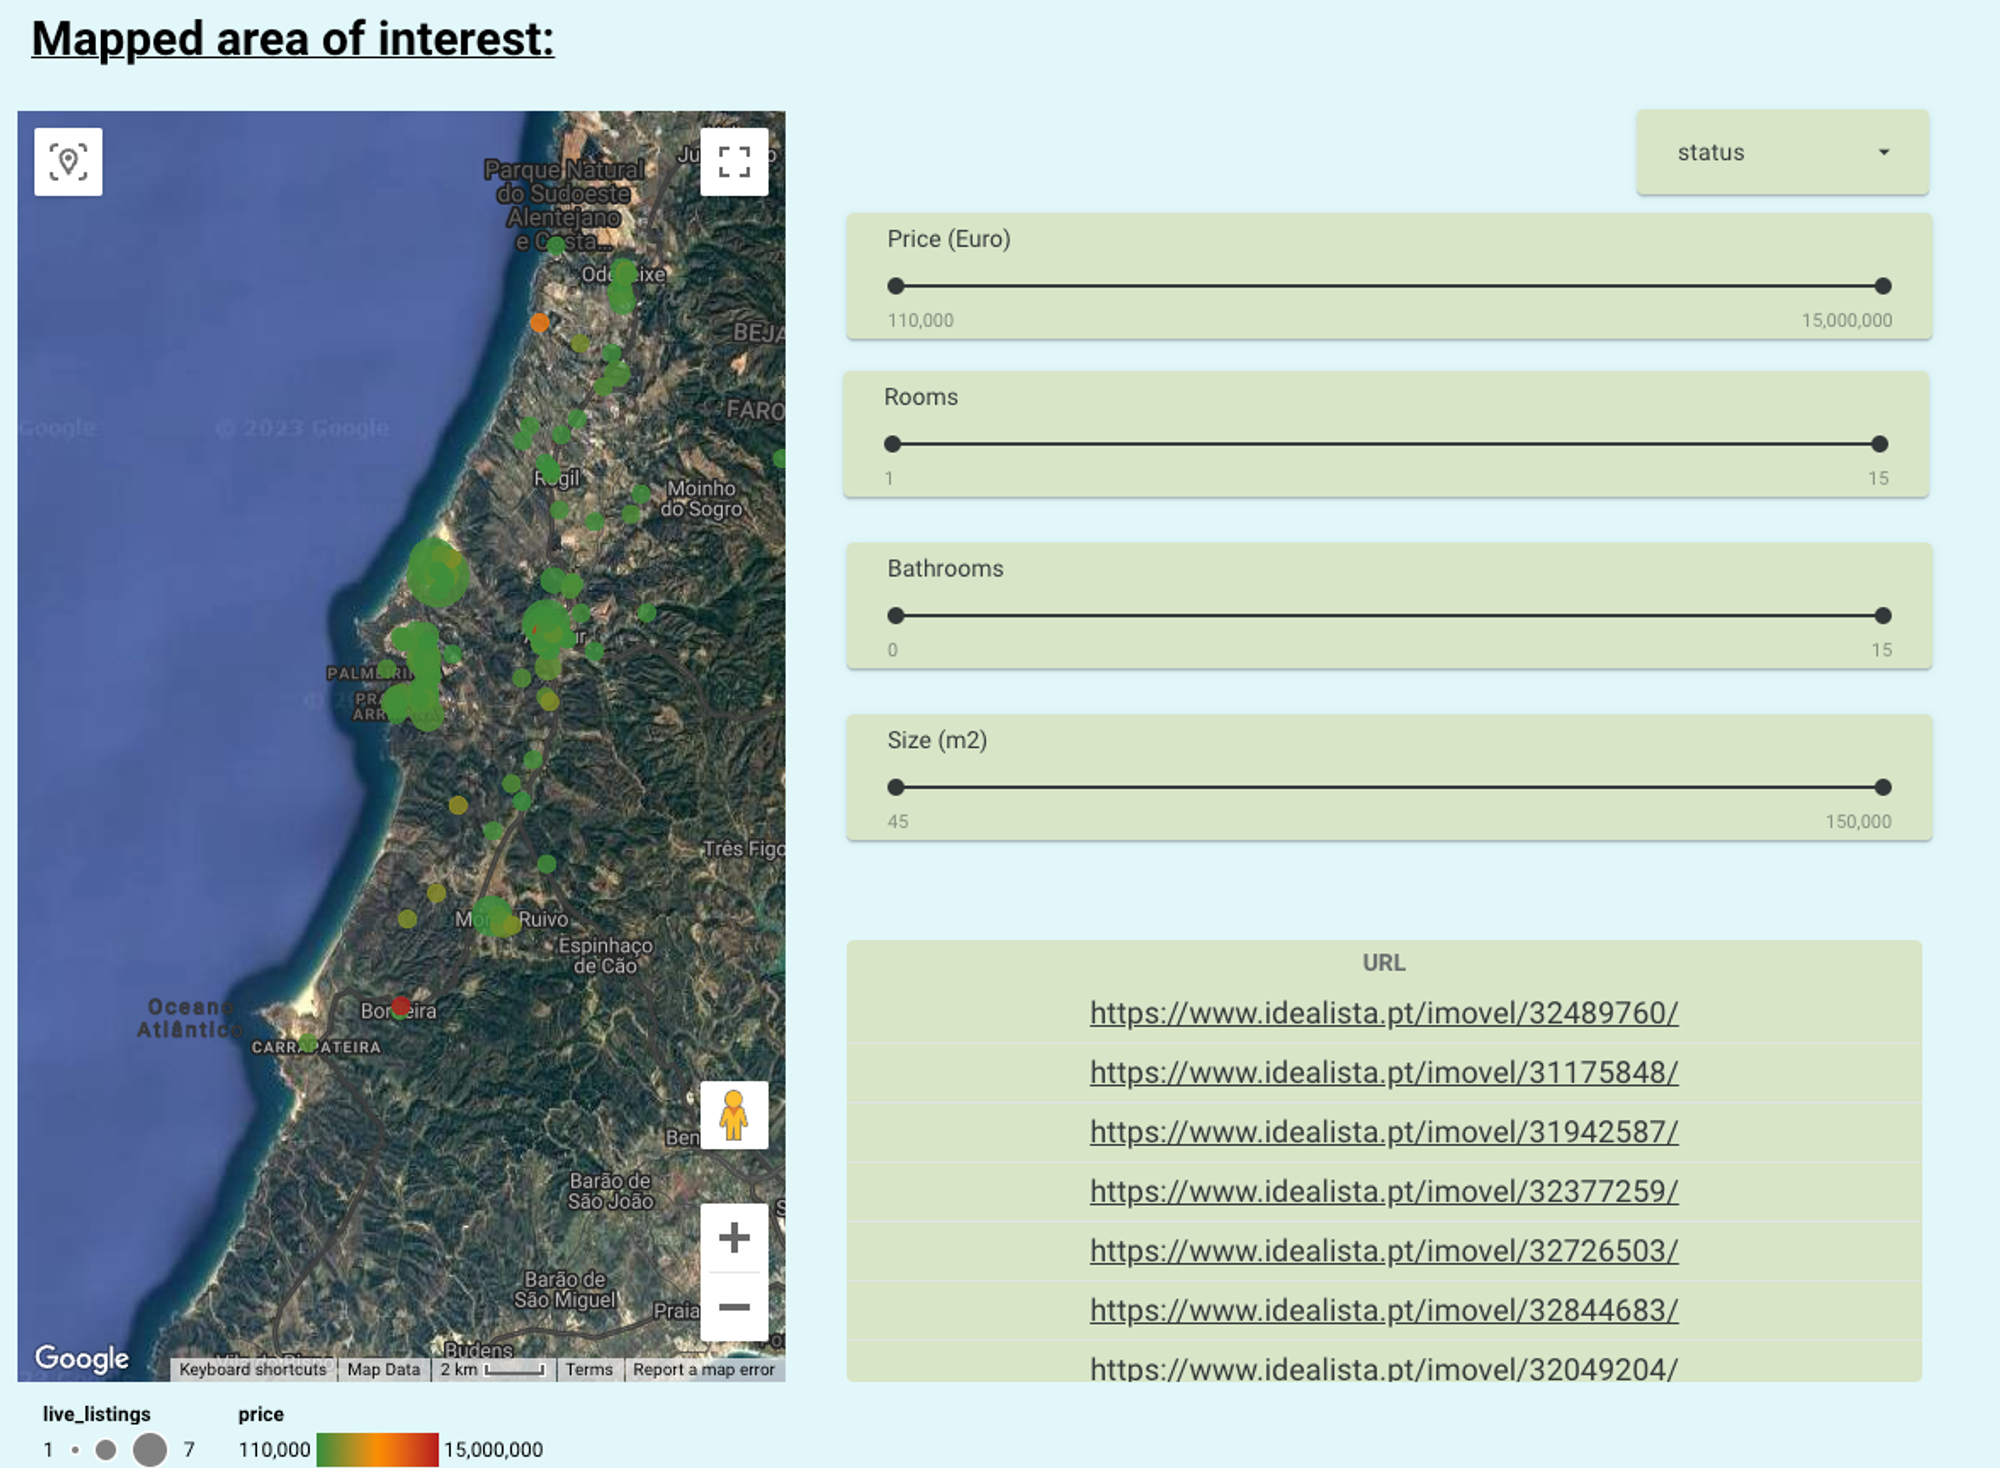The height and width of the screenshot is (1468, 2000).
Task: Open listing link imovel/32489760
Action: (x=1383, y=1012)
